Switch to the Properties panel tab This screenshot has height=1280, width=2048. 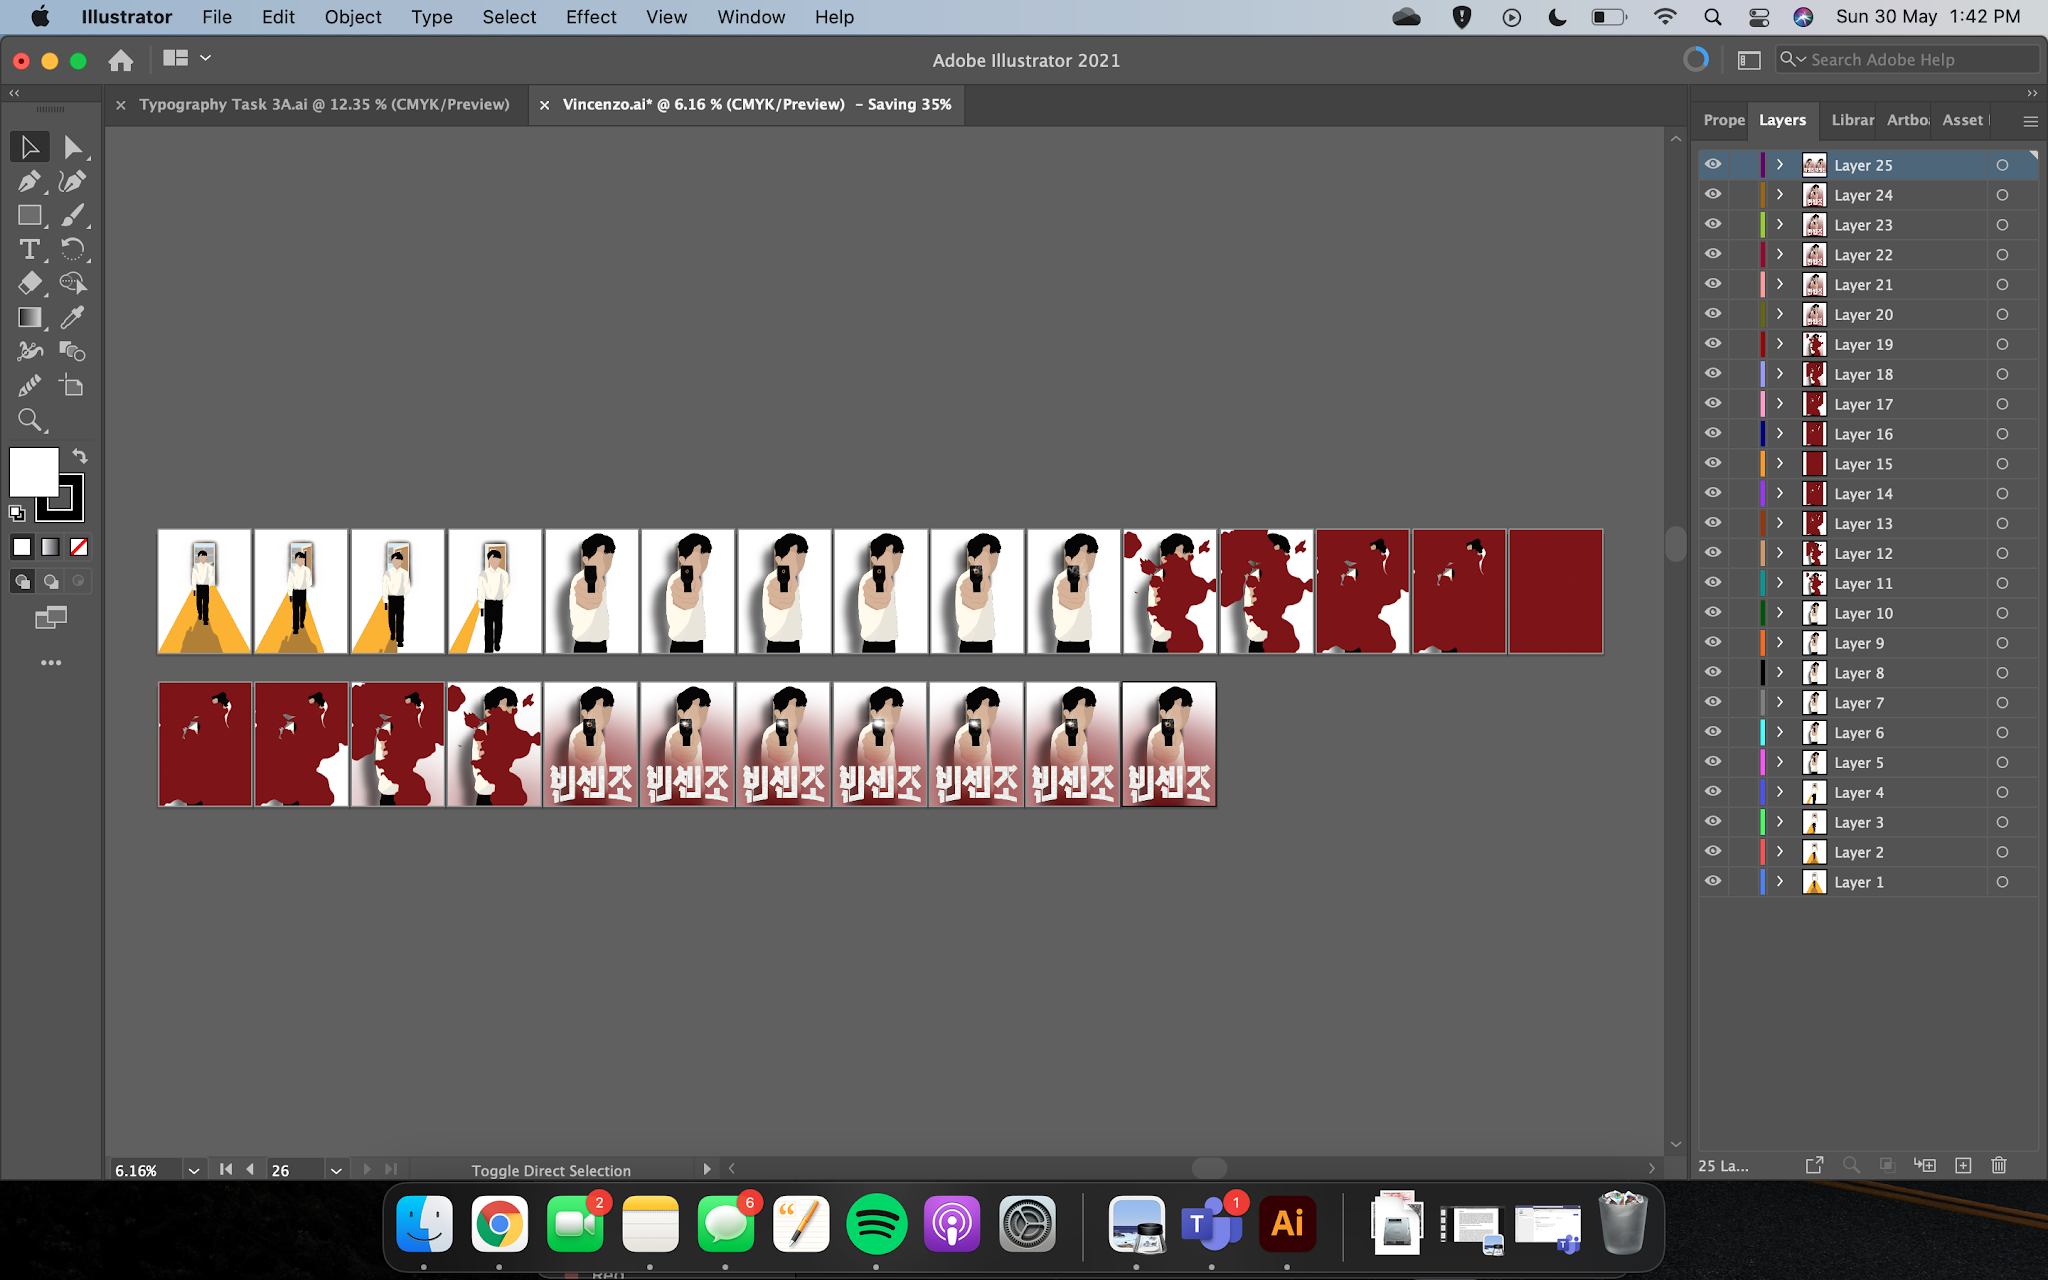pyautogui.click(x=1723, y=120)
